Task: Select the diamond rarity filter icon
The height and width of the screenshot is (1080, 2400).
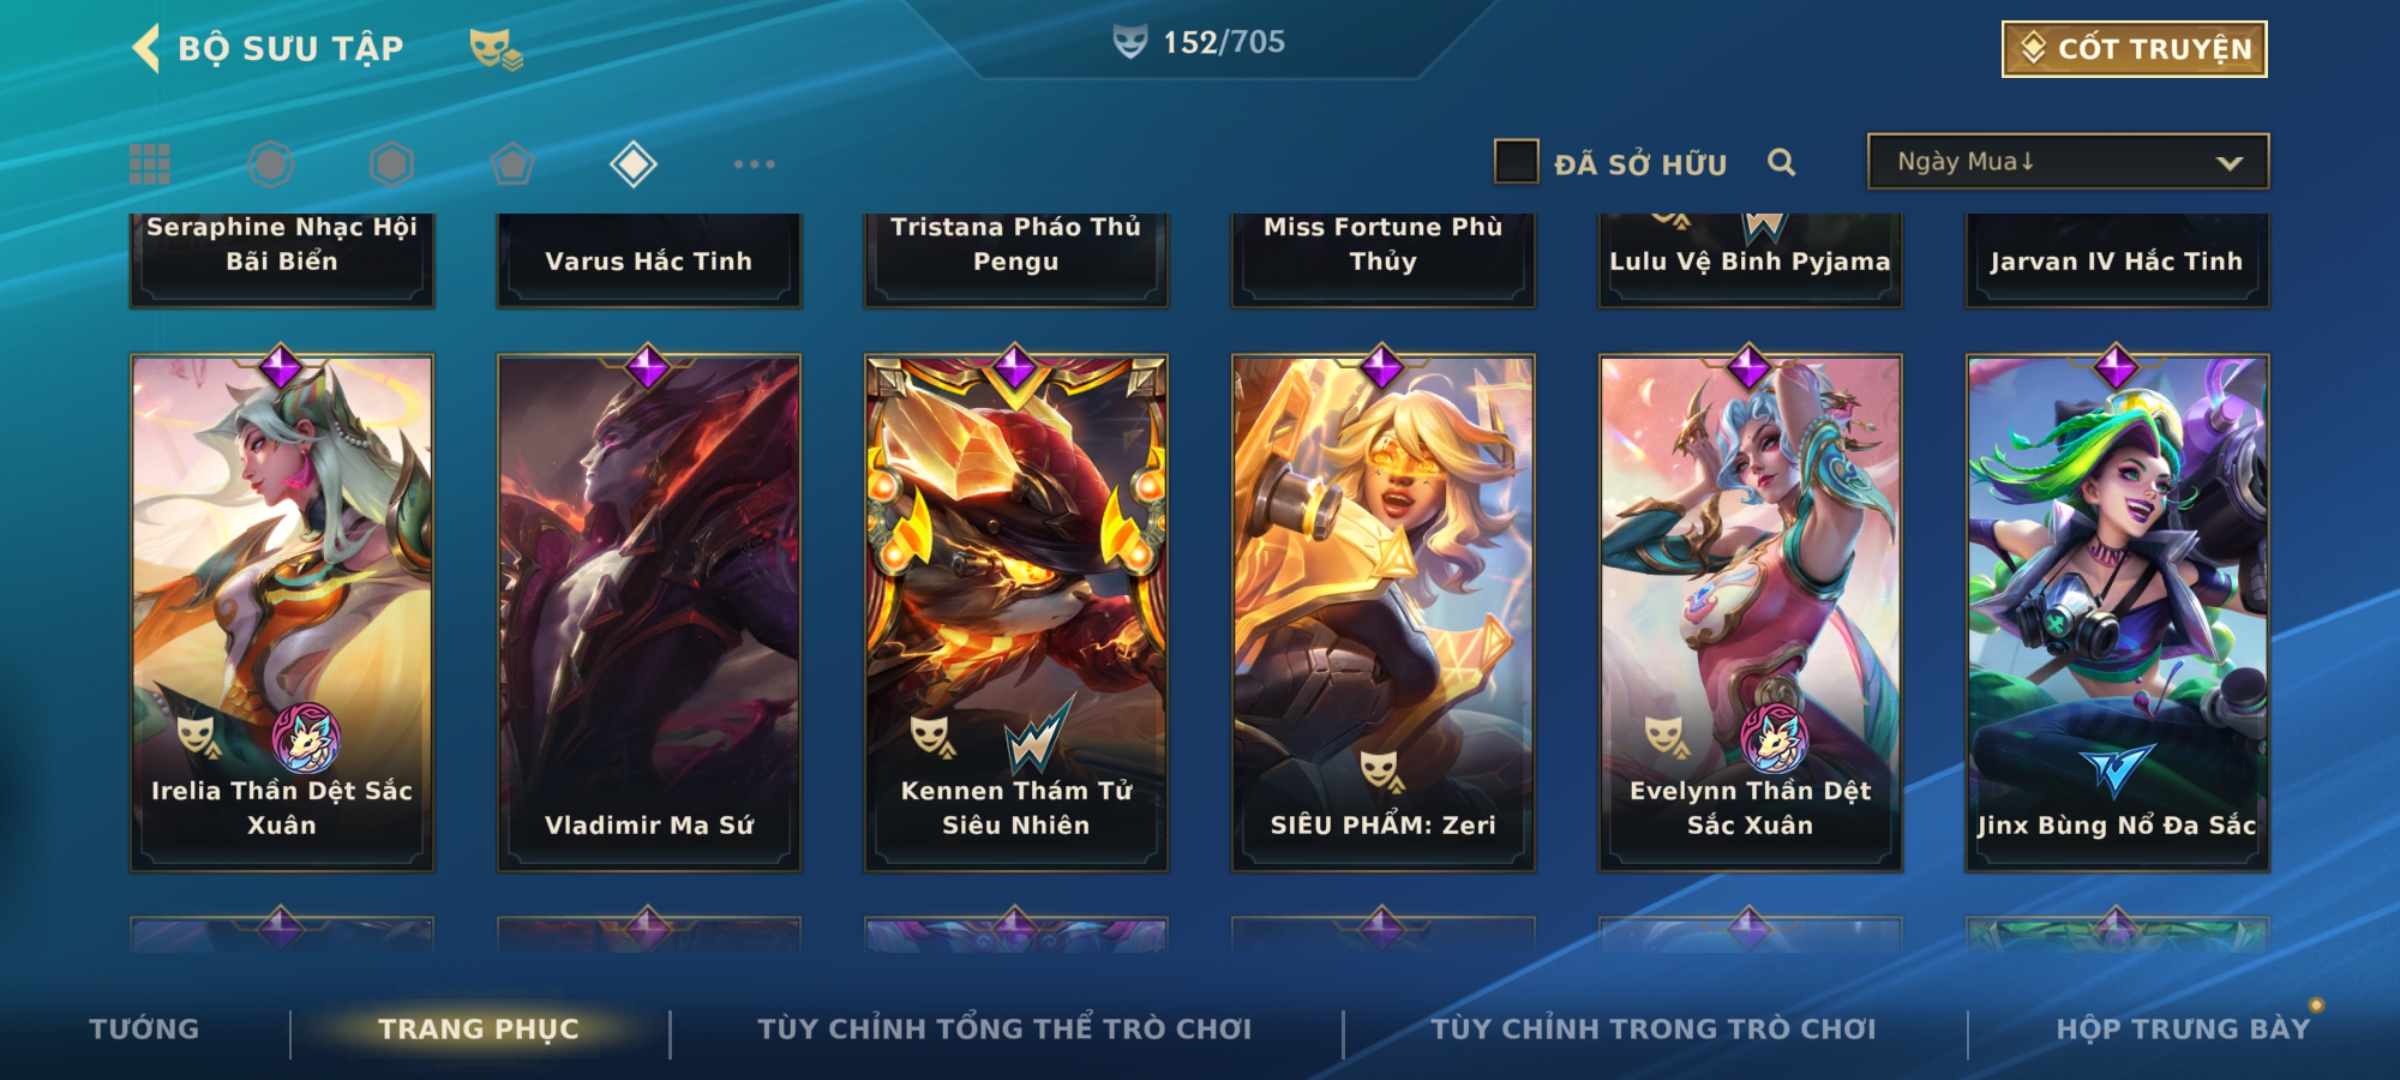Action: (x=633, y=164)
